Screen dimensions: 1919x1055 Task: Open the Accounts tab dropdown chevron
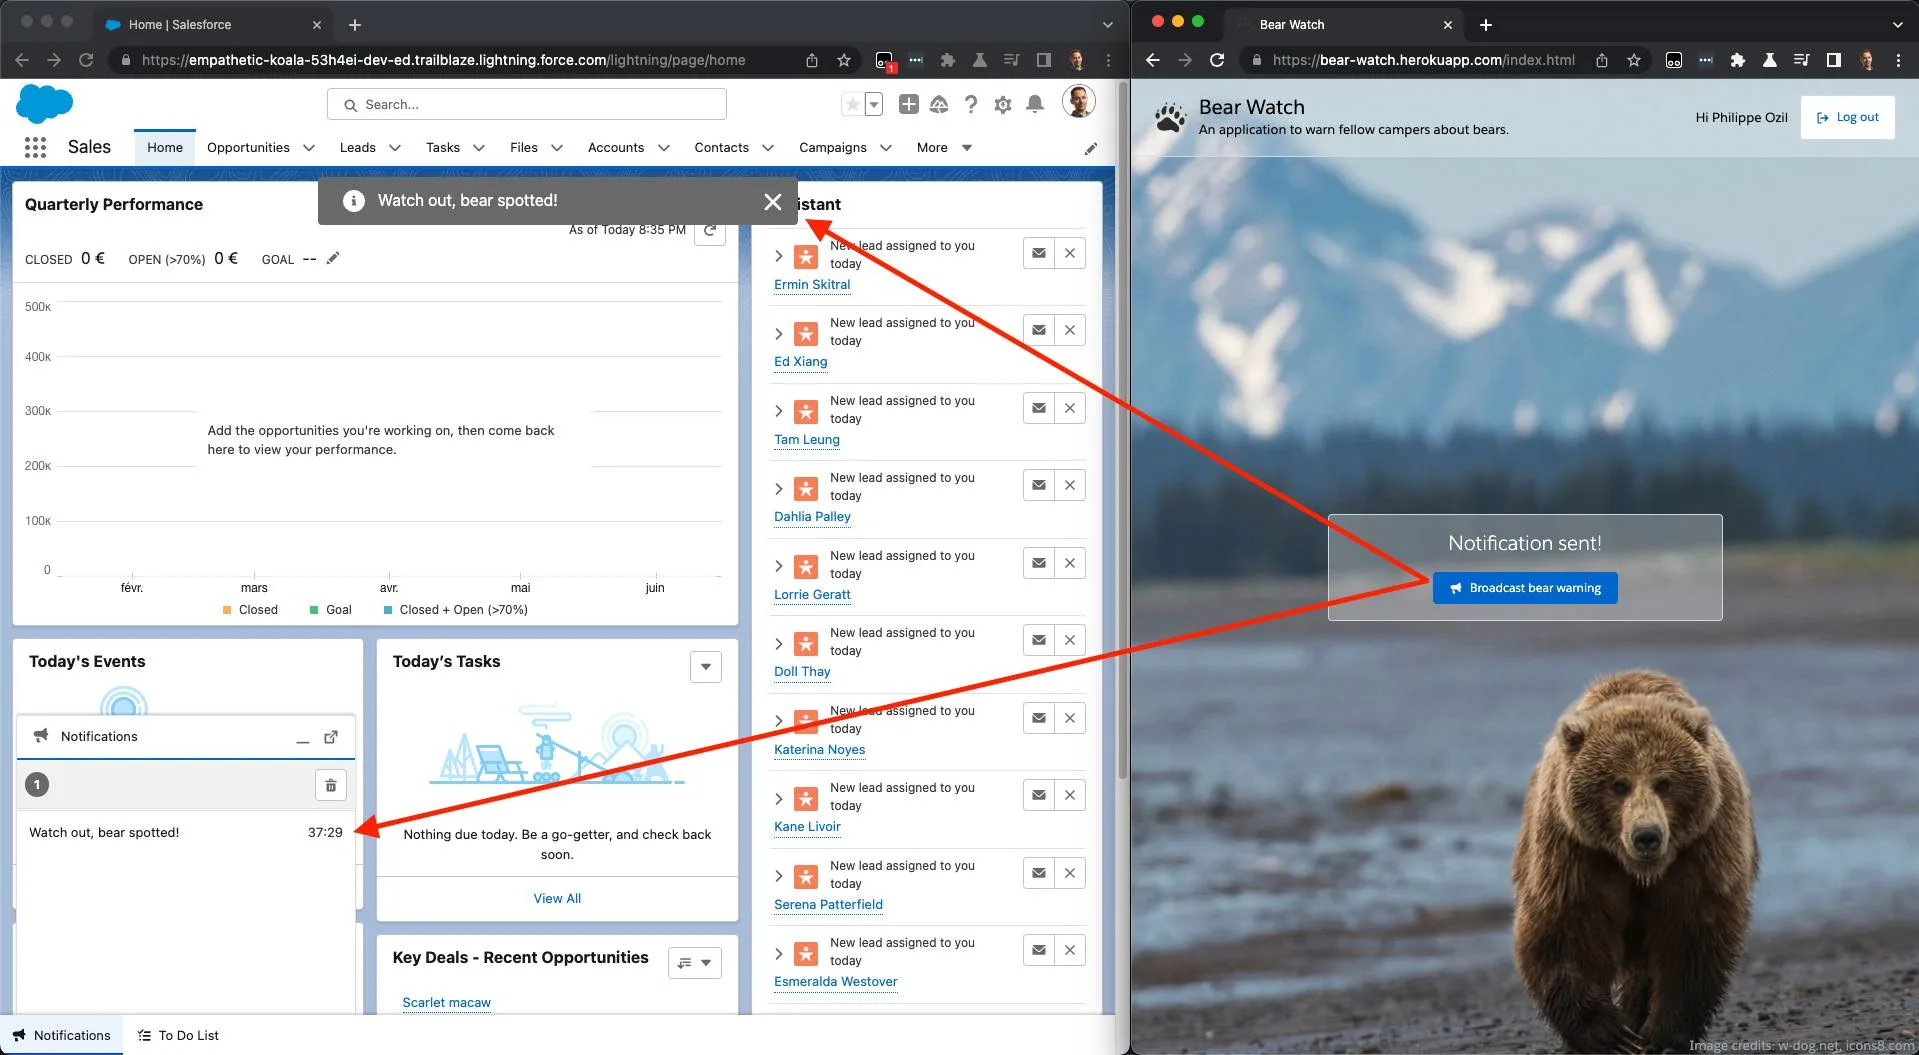pyautogui.click(x=664, y=148)
